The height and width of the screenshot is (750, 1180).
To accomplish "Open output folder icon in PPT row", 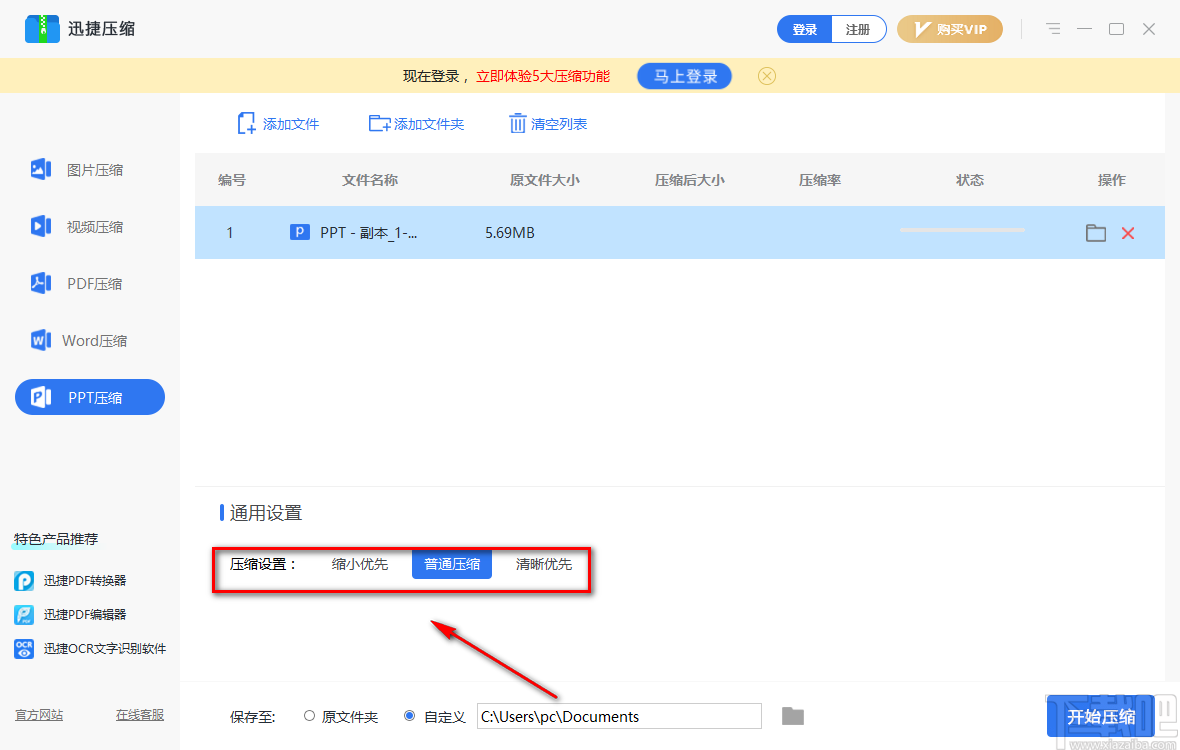I will (1096, 233).
